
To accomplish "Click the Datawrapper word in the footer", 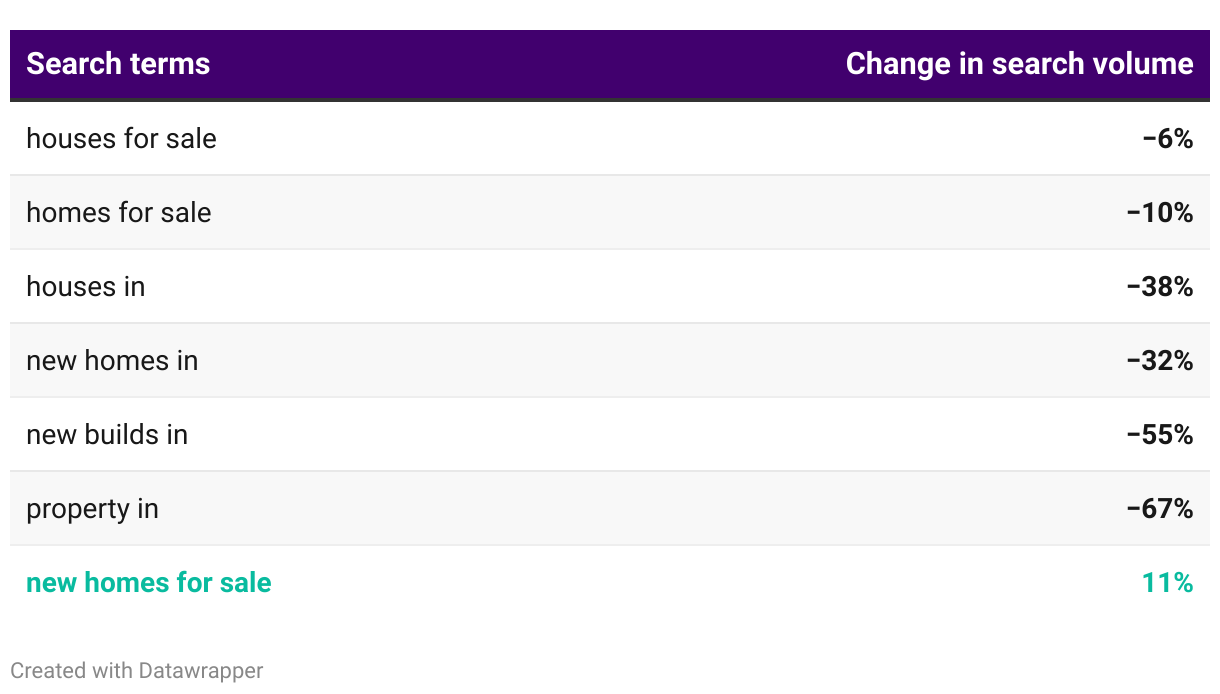I will tap(201, 670).
